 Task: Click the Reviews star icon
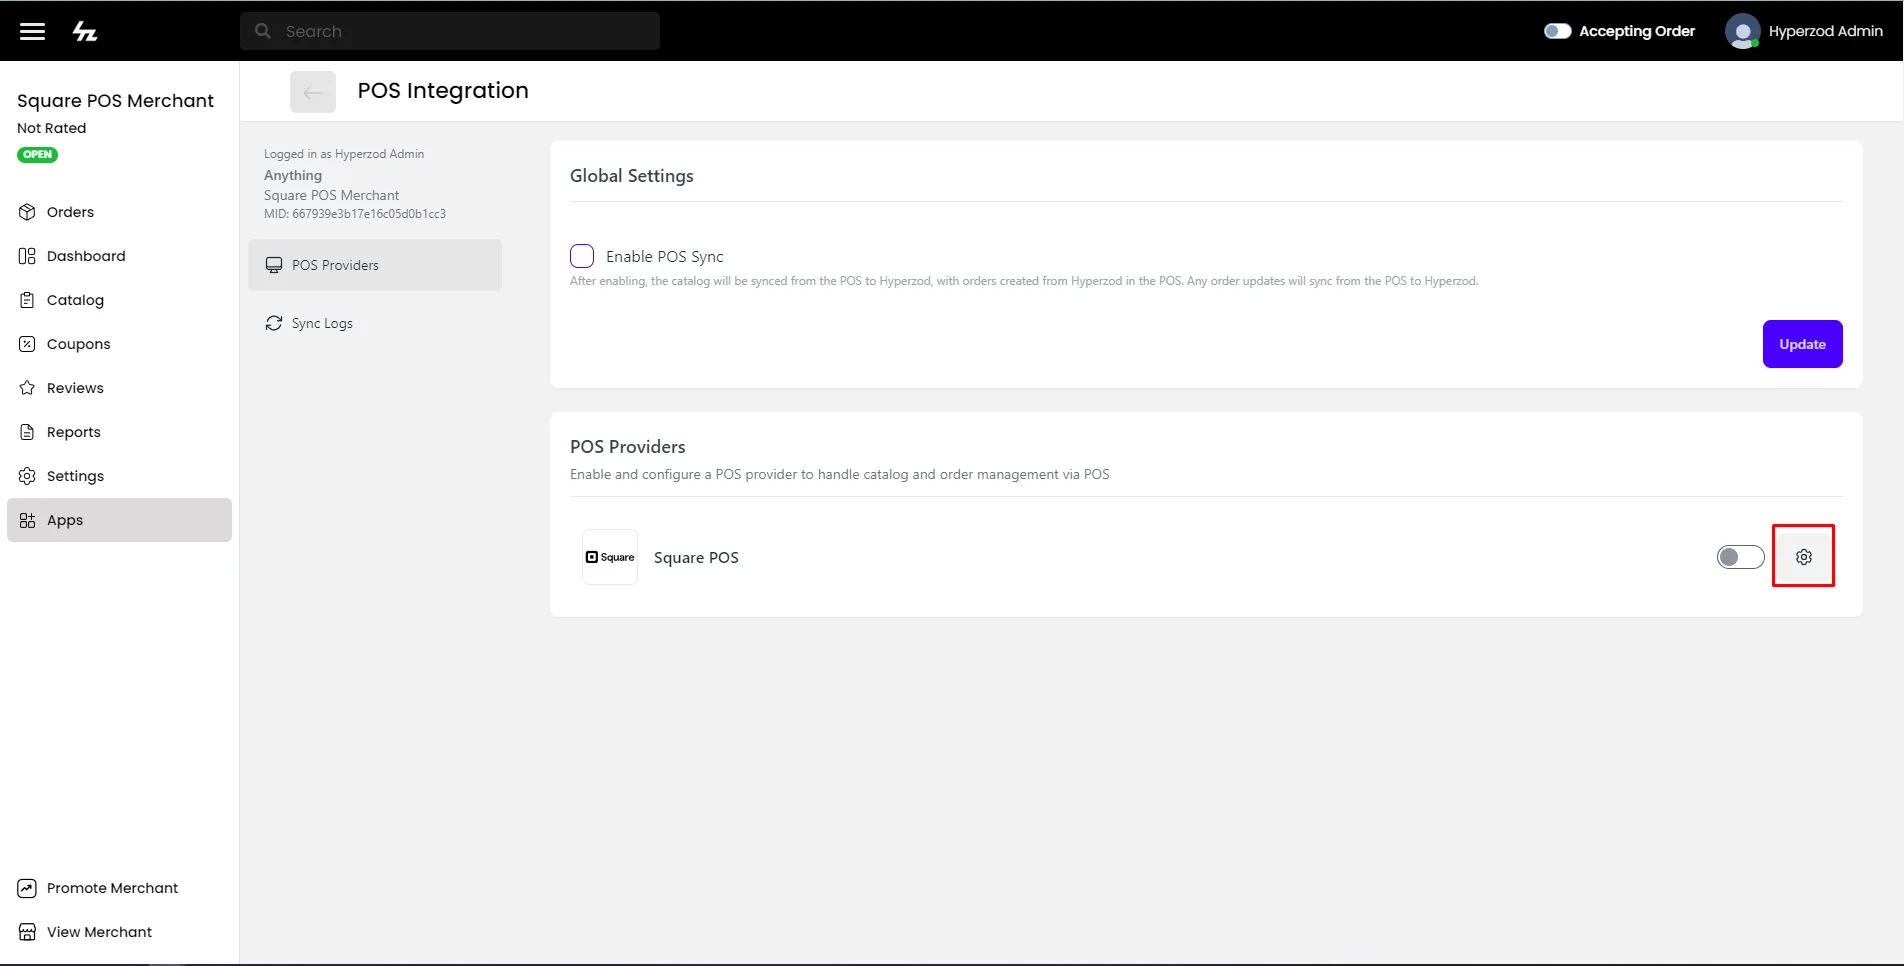point(27,388)
